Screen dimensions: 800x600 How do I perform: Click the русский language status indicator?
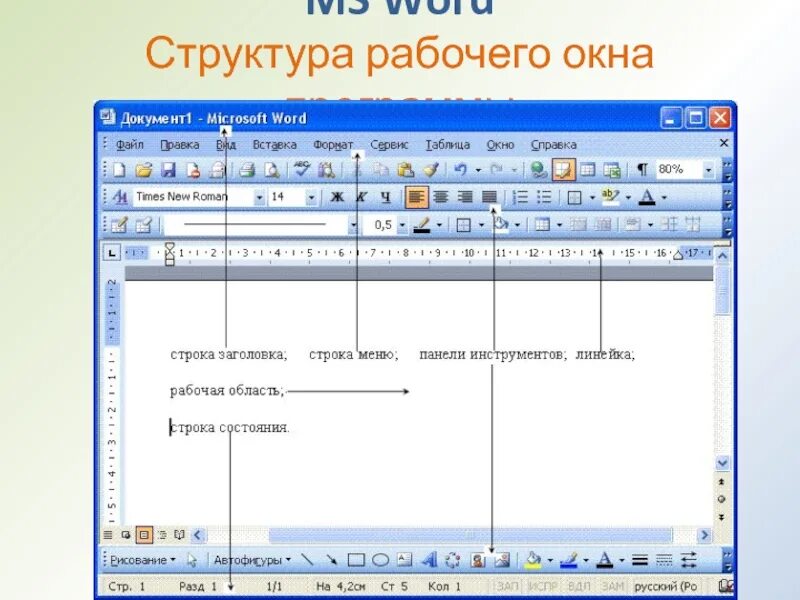click(x=665, y=586)
